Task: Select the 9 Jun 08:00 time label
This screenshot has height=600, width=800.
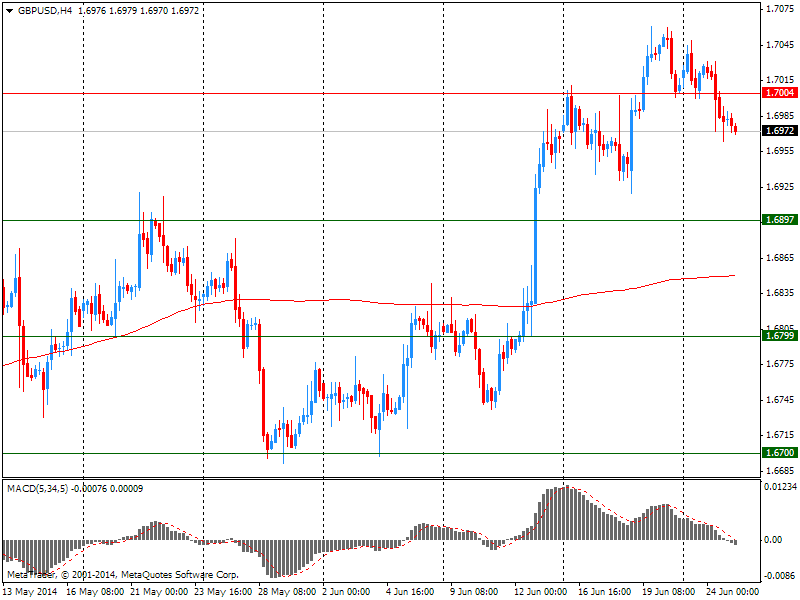Action: point(474,592)
